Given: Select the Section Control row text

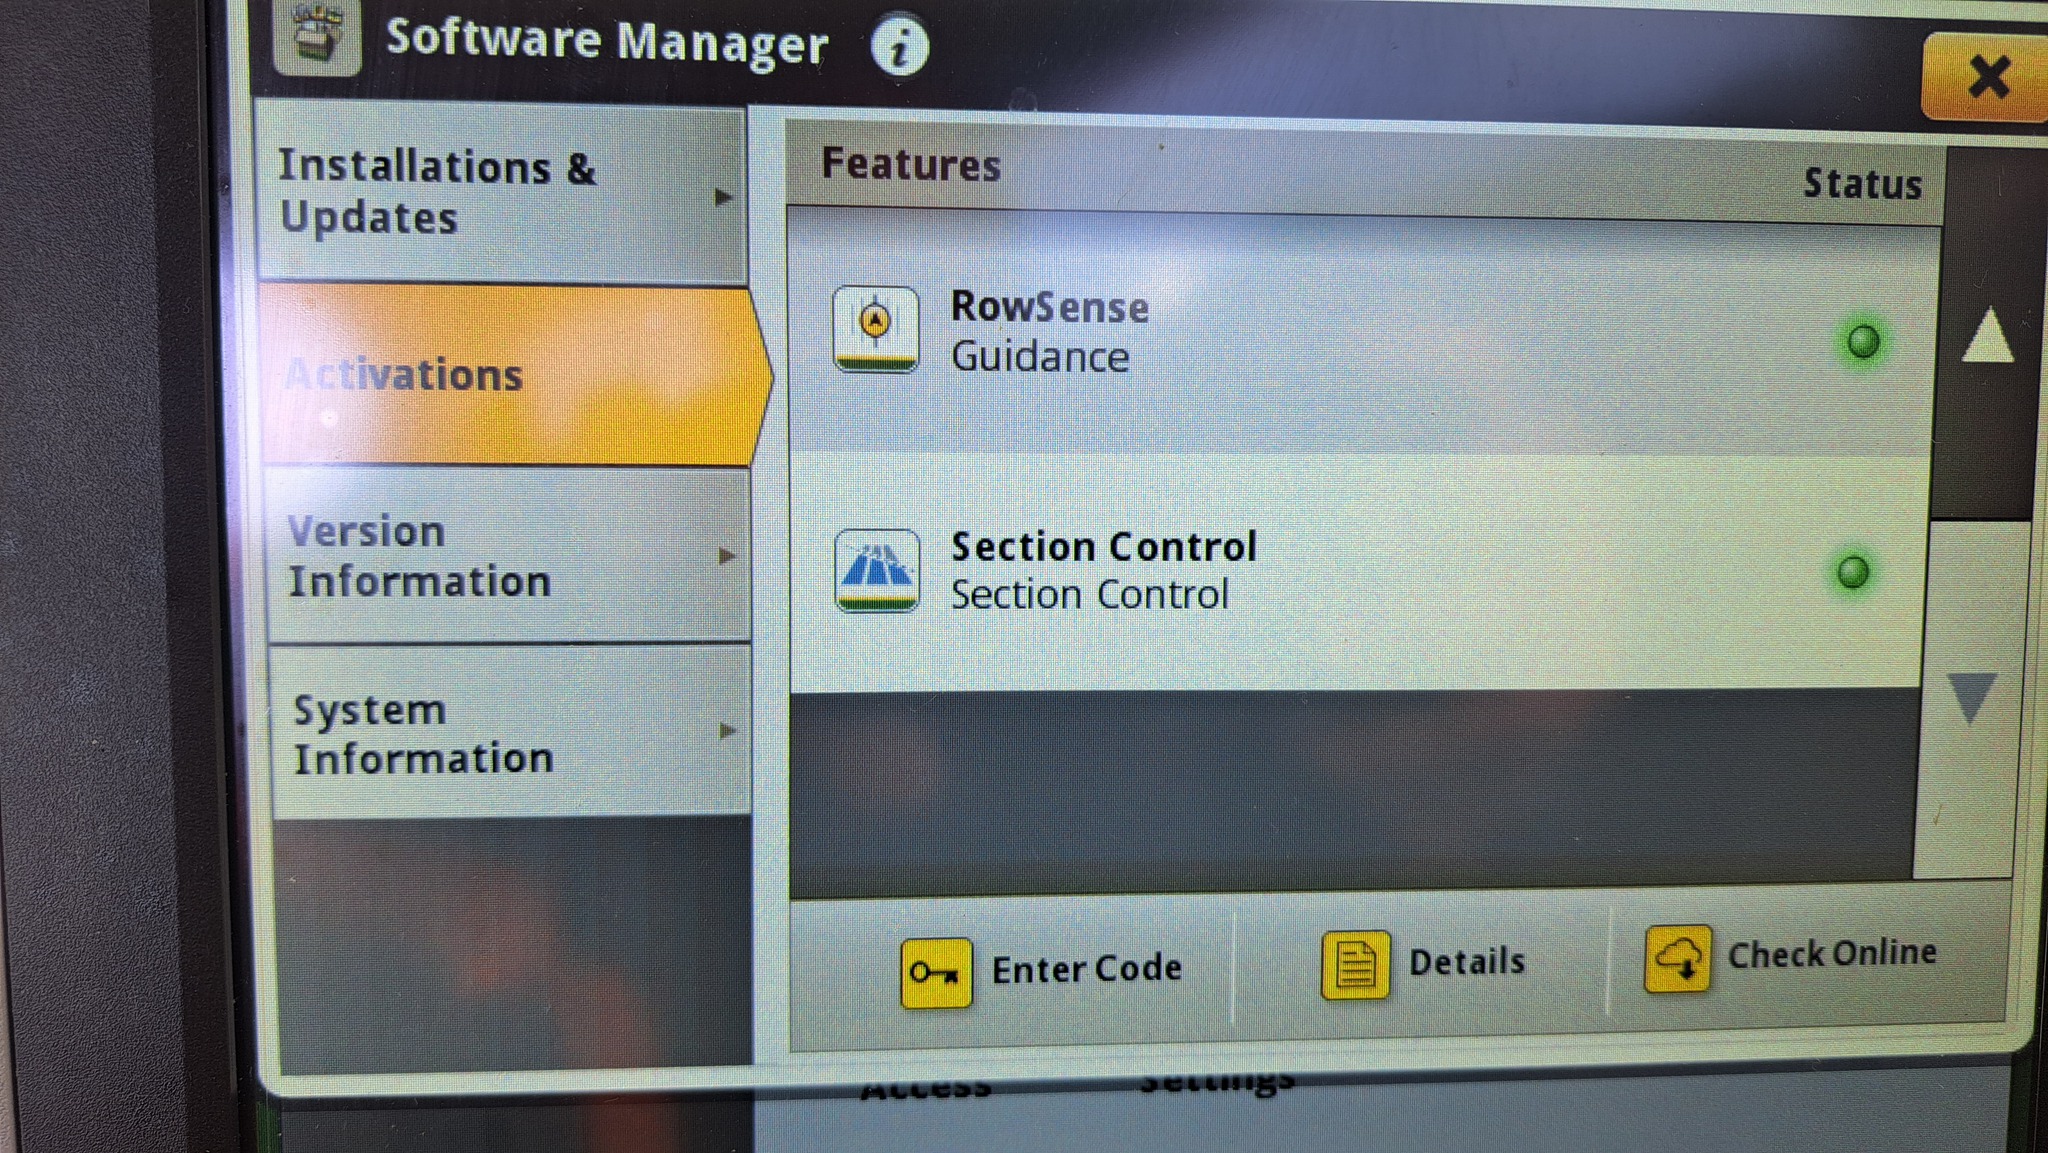Looking at the screenshot, I should (x=1103, y=570).
